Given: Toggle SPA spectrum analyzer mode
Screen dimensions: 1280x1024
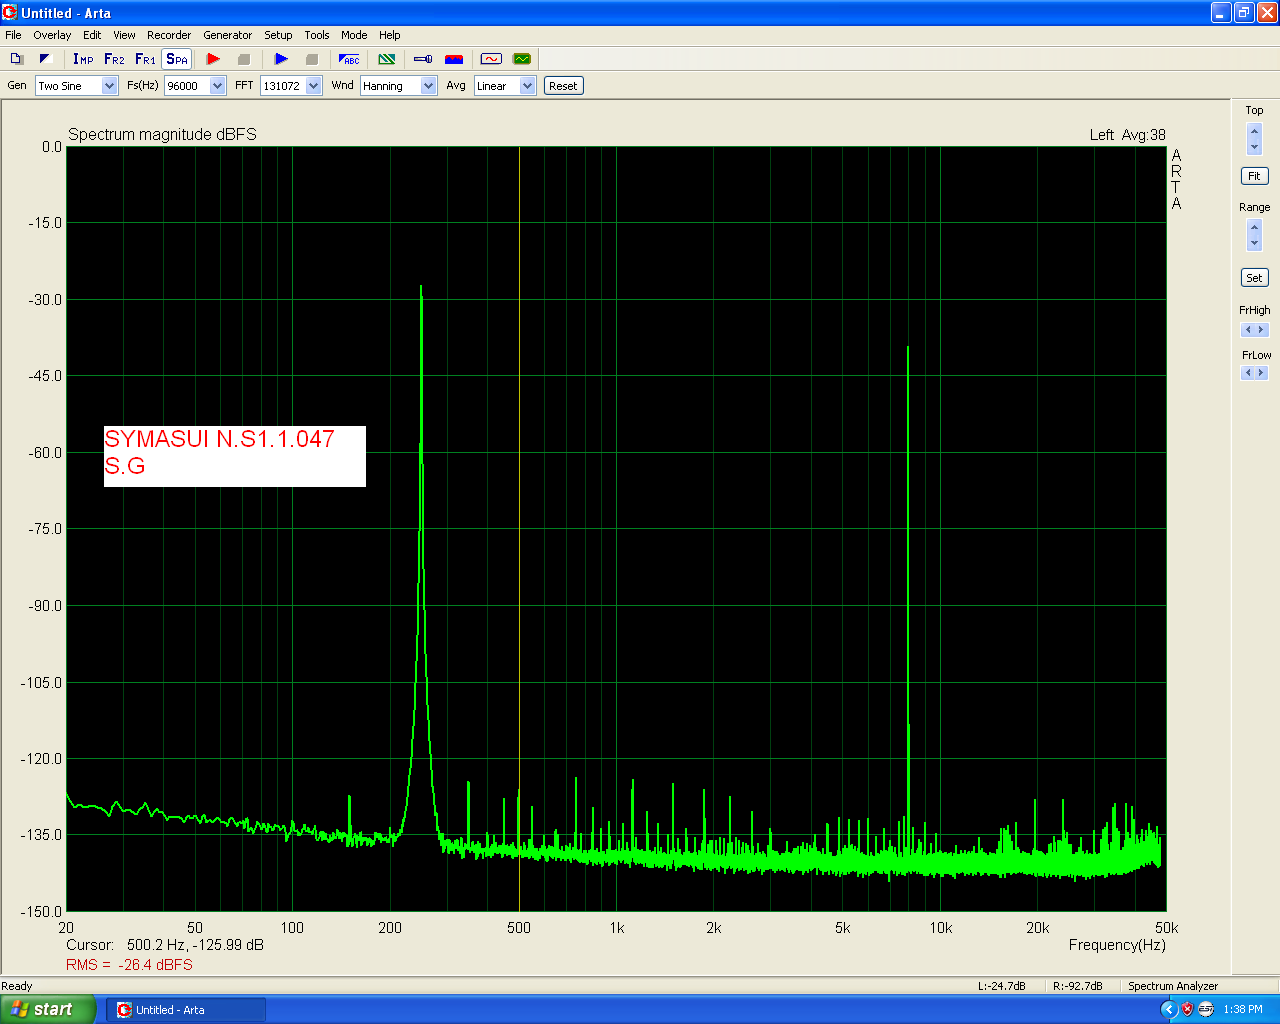Looking at the screenshot, I should [x=177, y=59].
